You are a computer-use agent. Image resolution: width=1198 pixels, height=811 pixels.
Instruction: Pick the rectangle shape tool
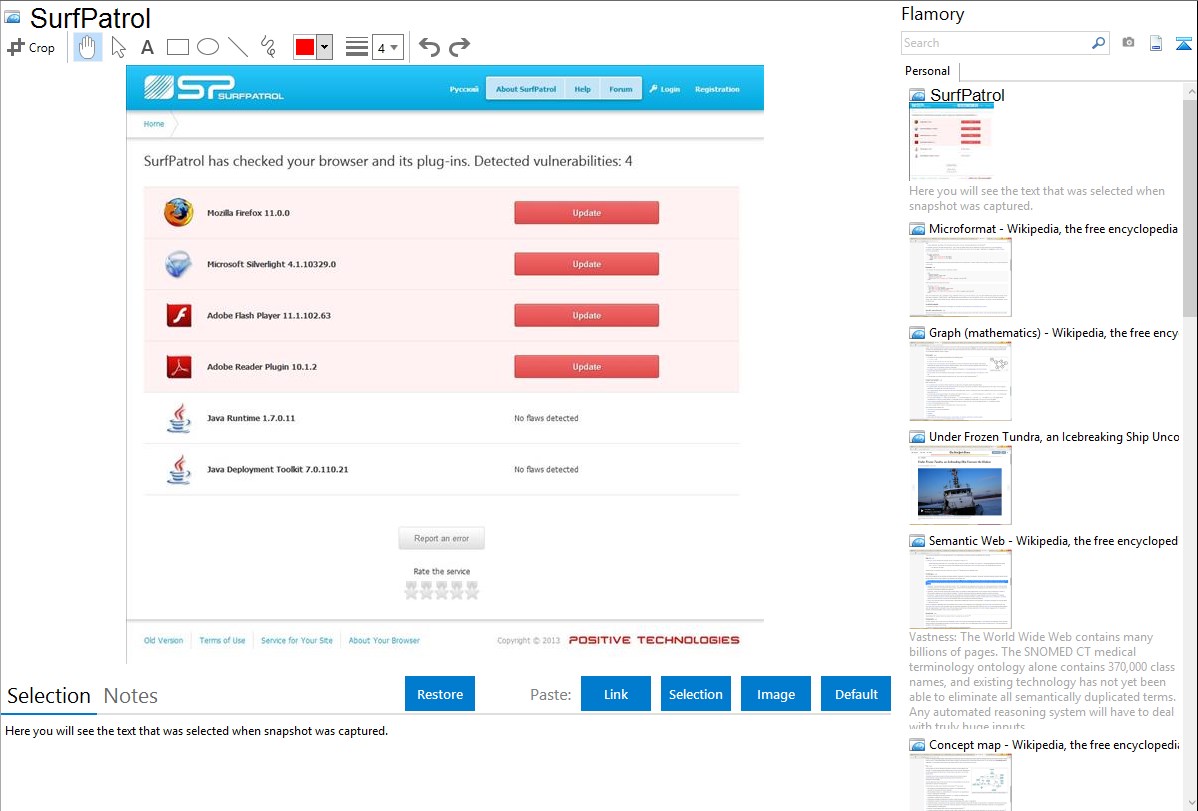click(x=177, y=47)
